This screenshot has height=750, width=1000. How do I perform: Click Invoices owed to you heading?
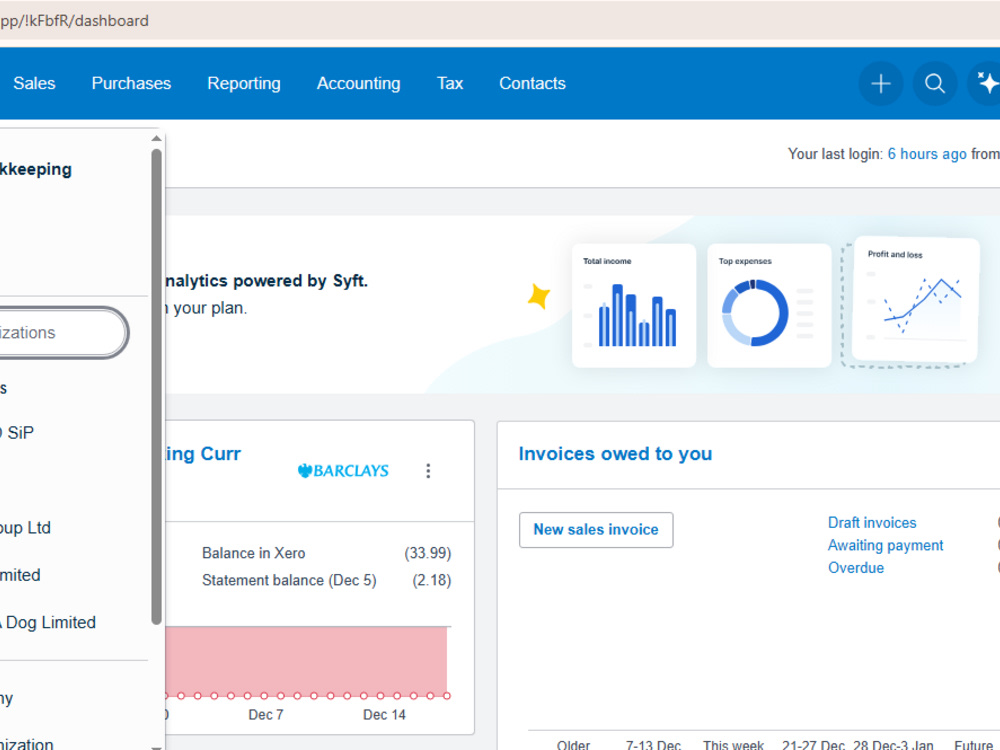[615, 453]
